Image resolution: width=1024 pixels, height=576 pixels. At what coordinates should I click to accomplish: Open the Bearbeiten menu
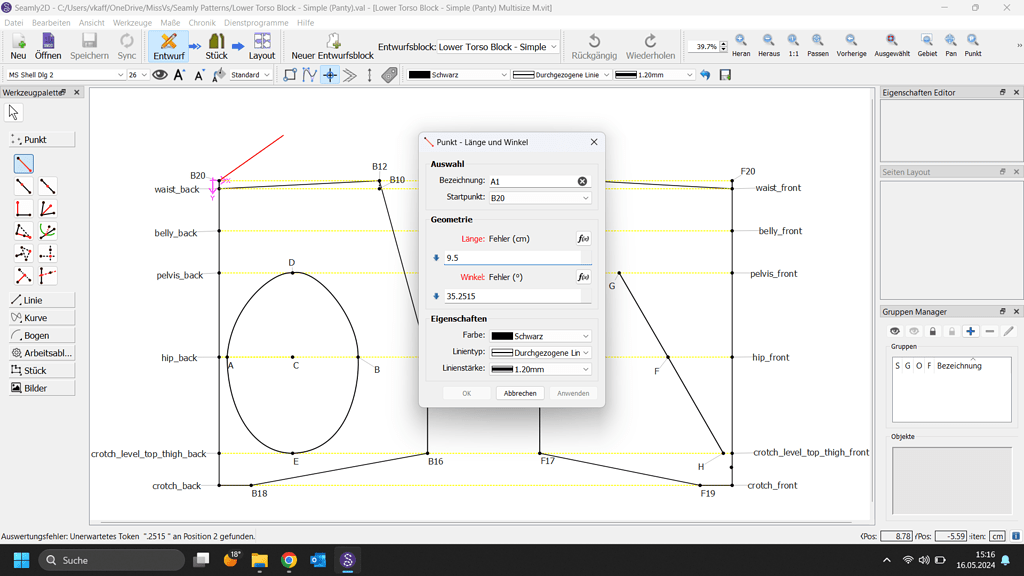(x=51, y=22)
